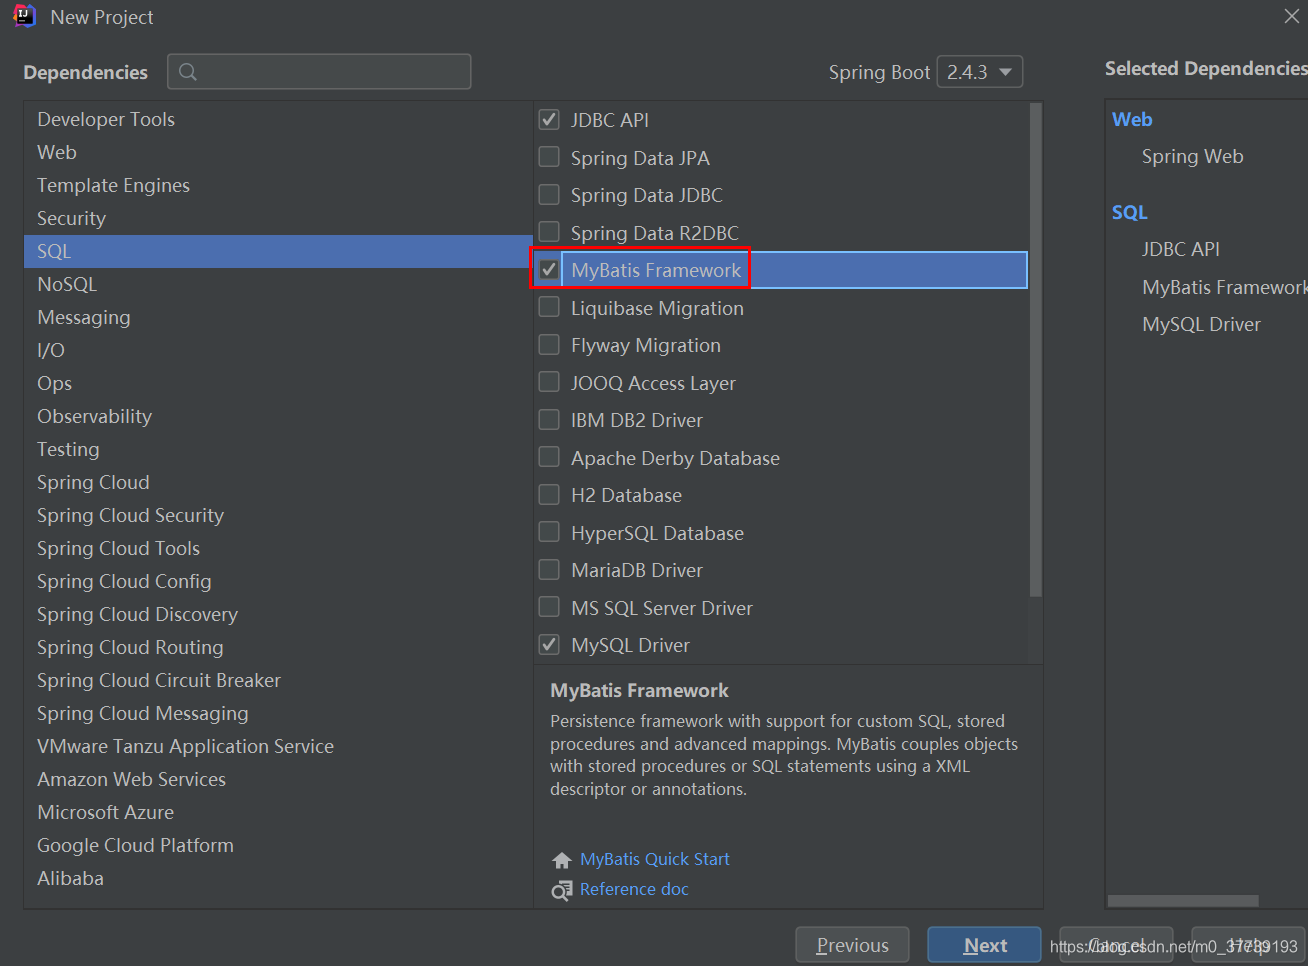Screen dimensions: 1308x966
Task: Check the HyperSQL Database checkbox
Action: (549, 532)
